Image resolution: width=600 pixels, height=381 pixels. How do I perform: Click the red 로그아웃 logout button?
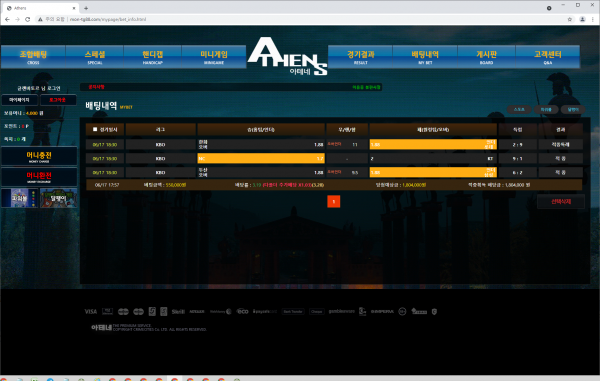[x=58, y=100]
